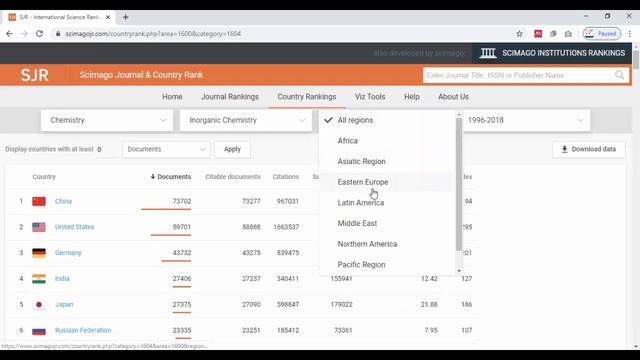Open the 1996-2018 year dropdown
This screenshot has width=640, height=360.
click(526, 120)
